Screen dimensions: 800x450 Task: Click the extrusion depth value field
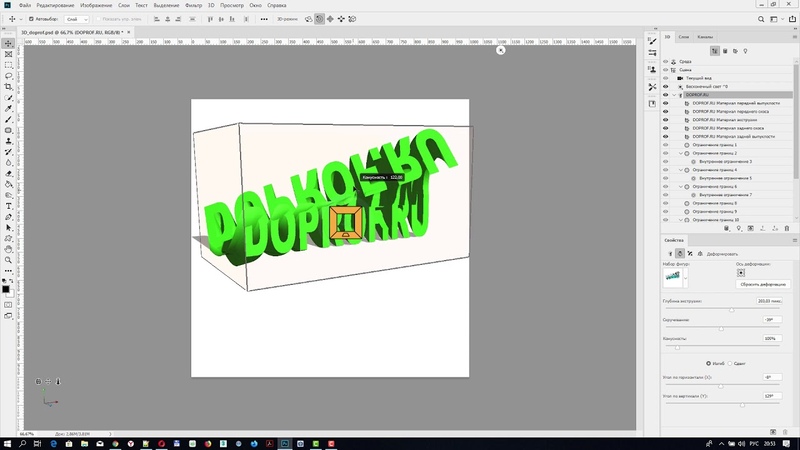coord(769,301)
